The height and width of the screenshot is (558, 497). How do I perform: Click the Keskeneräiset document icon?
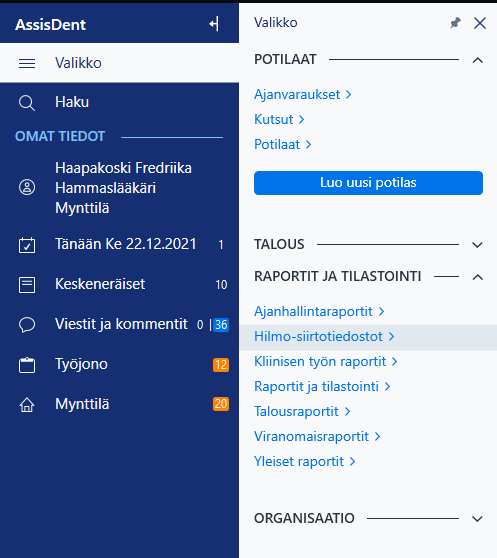click(27, 285)
